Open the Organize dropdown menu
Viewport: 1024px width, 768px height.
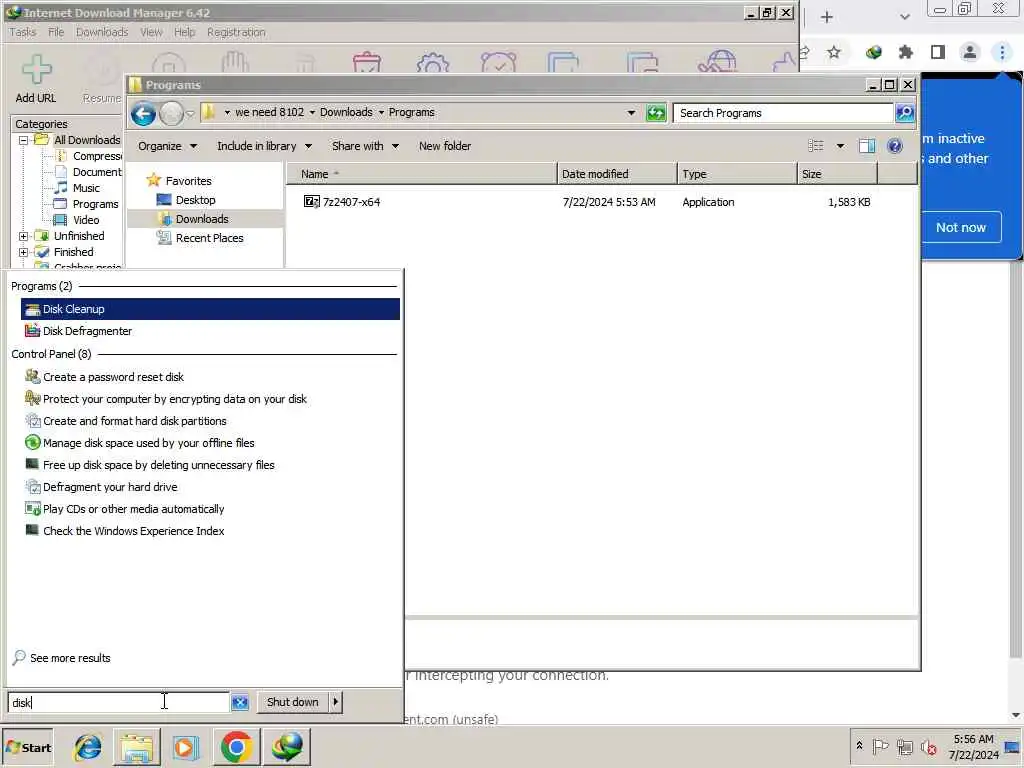point(167,146)
